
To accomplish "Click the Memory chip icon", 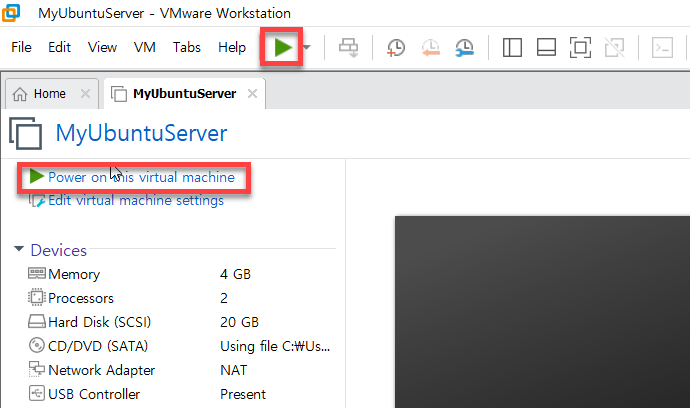I will [37, 273].
